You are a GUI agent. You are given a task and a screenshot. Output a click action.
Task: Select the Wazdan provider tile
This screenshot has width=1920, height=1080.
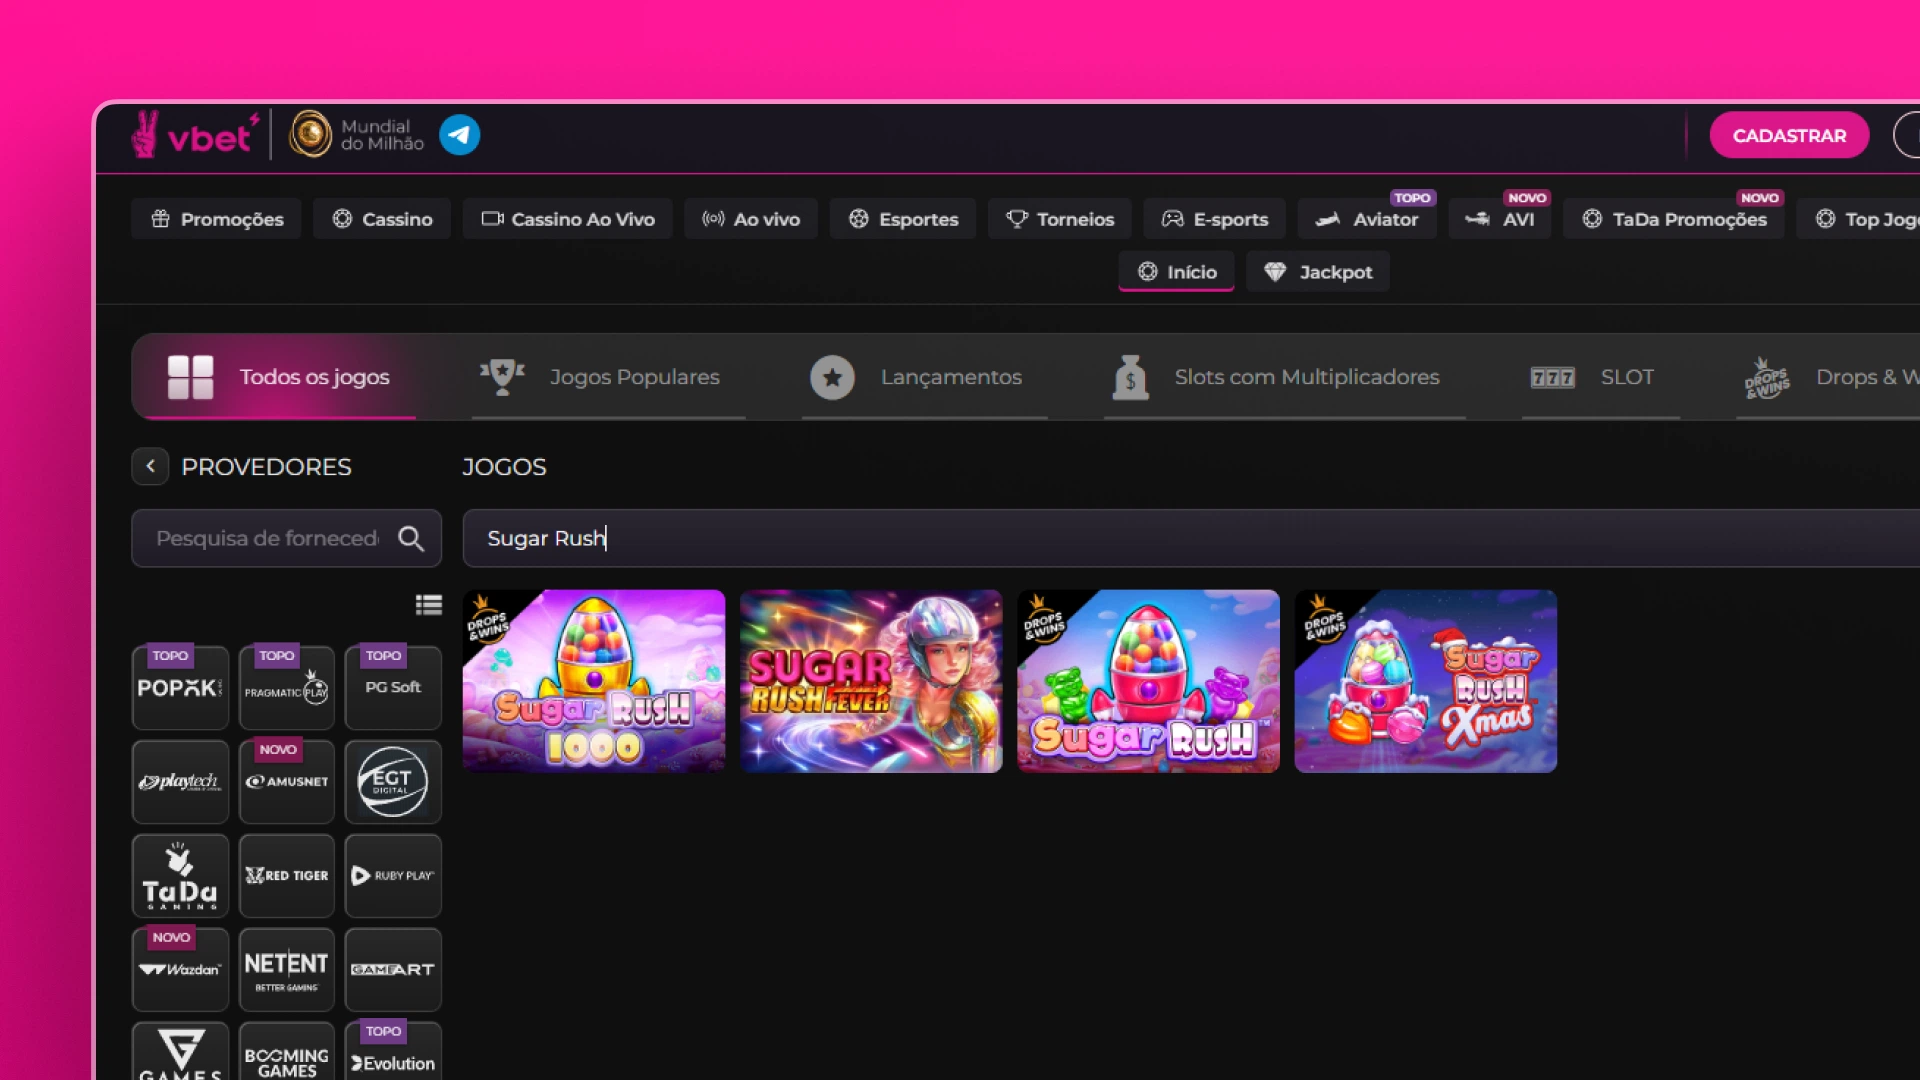pyautogui.click(x=180, y=970)
